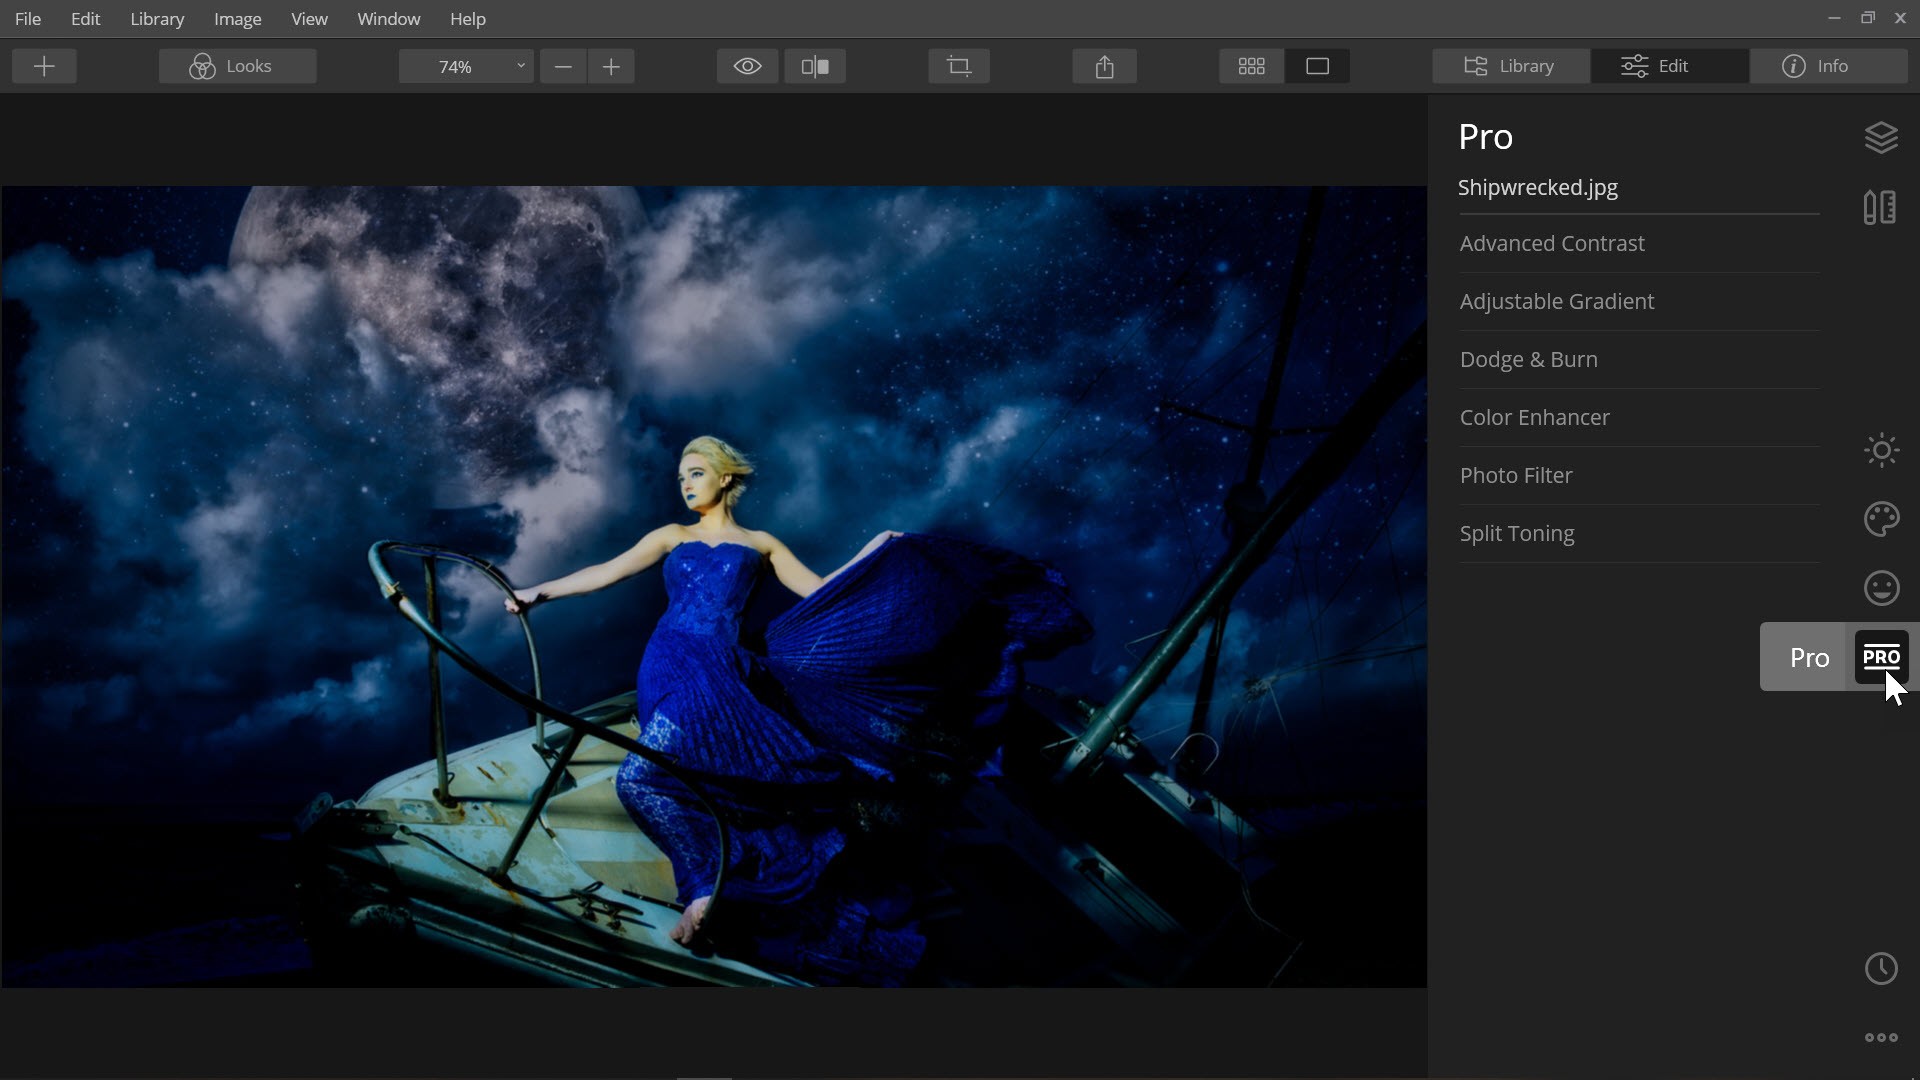Click the Looks button
1920x1080 pixels.
click(237, 66)
